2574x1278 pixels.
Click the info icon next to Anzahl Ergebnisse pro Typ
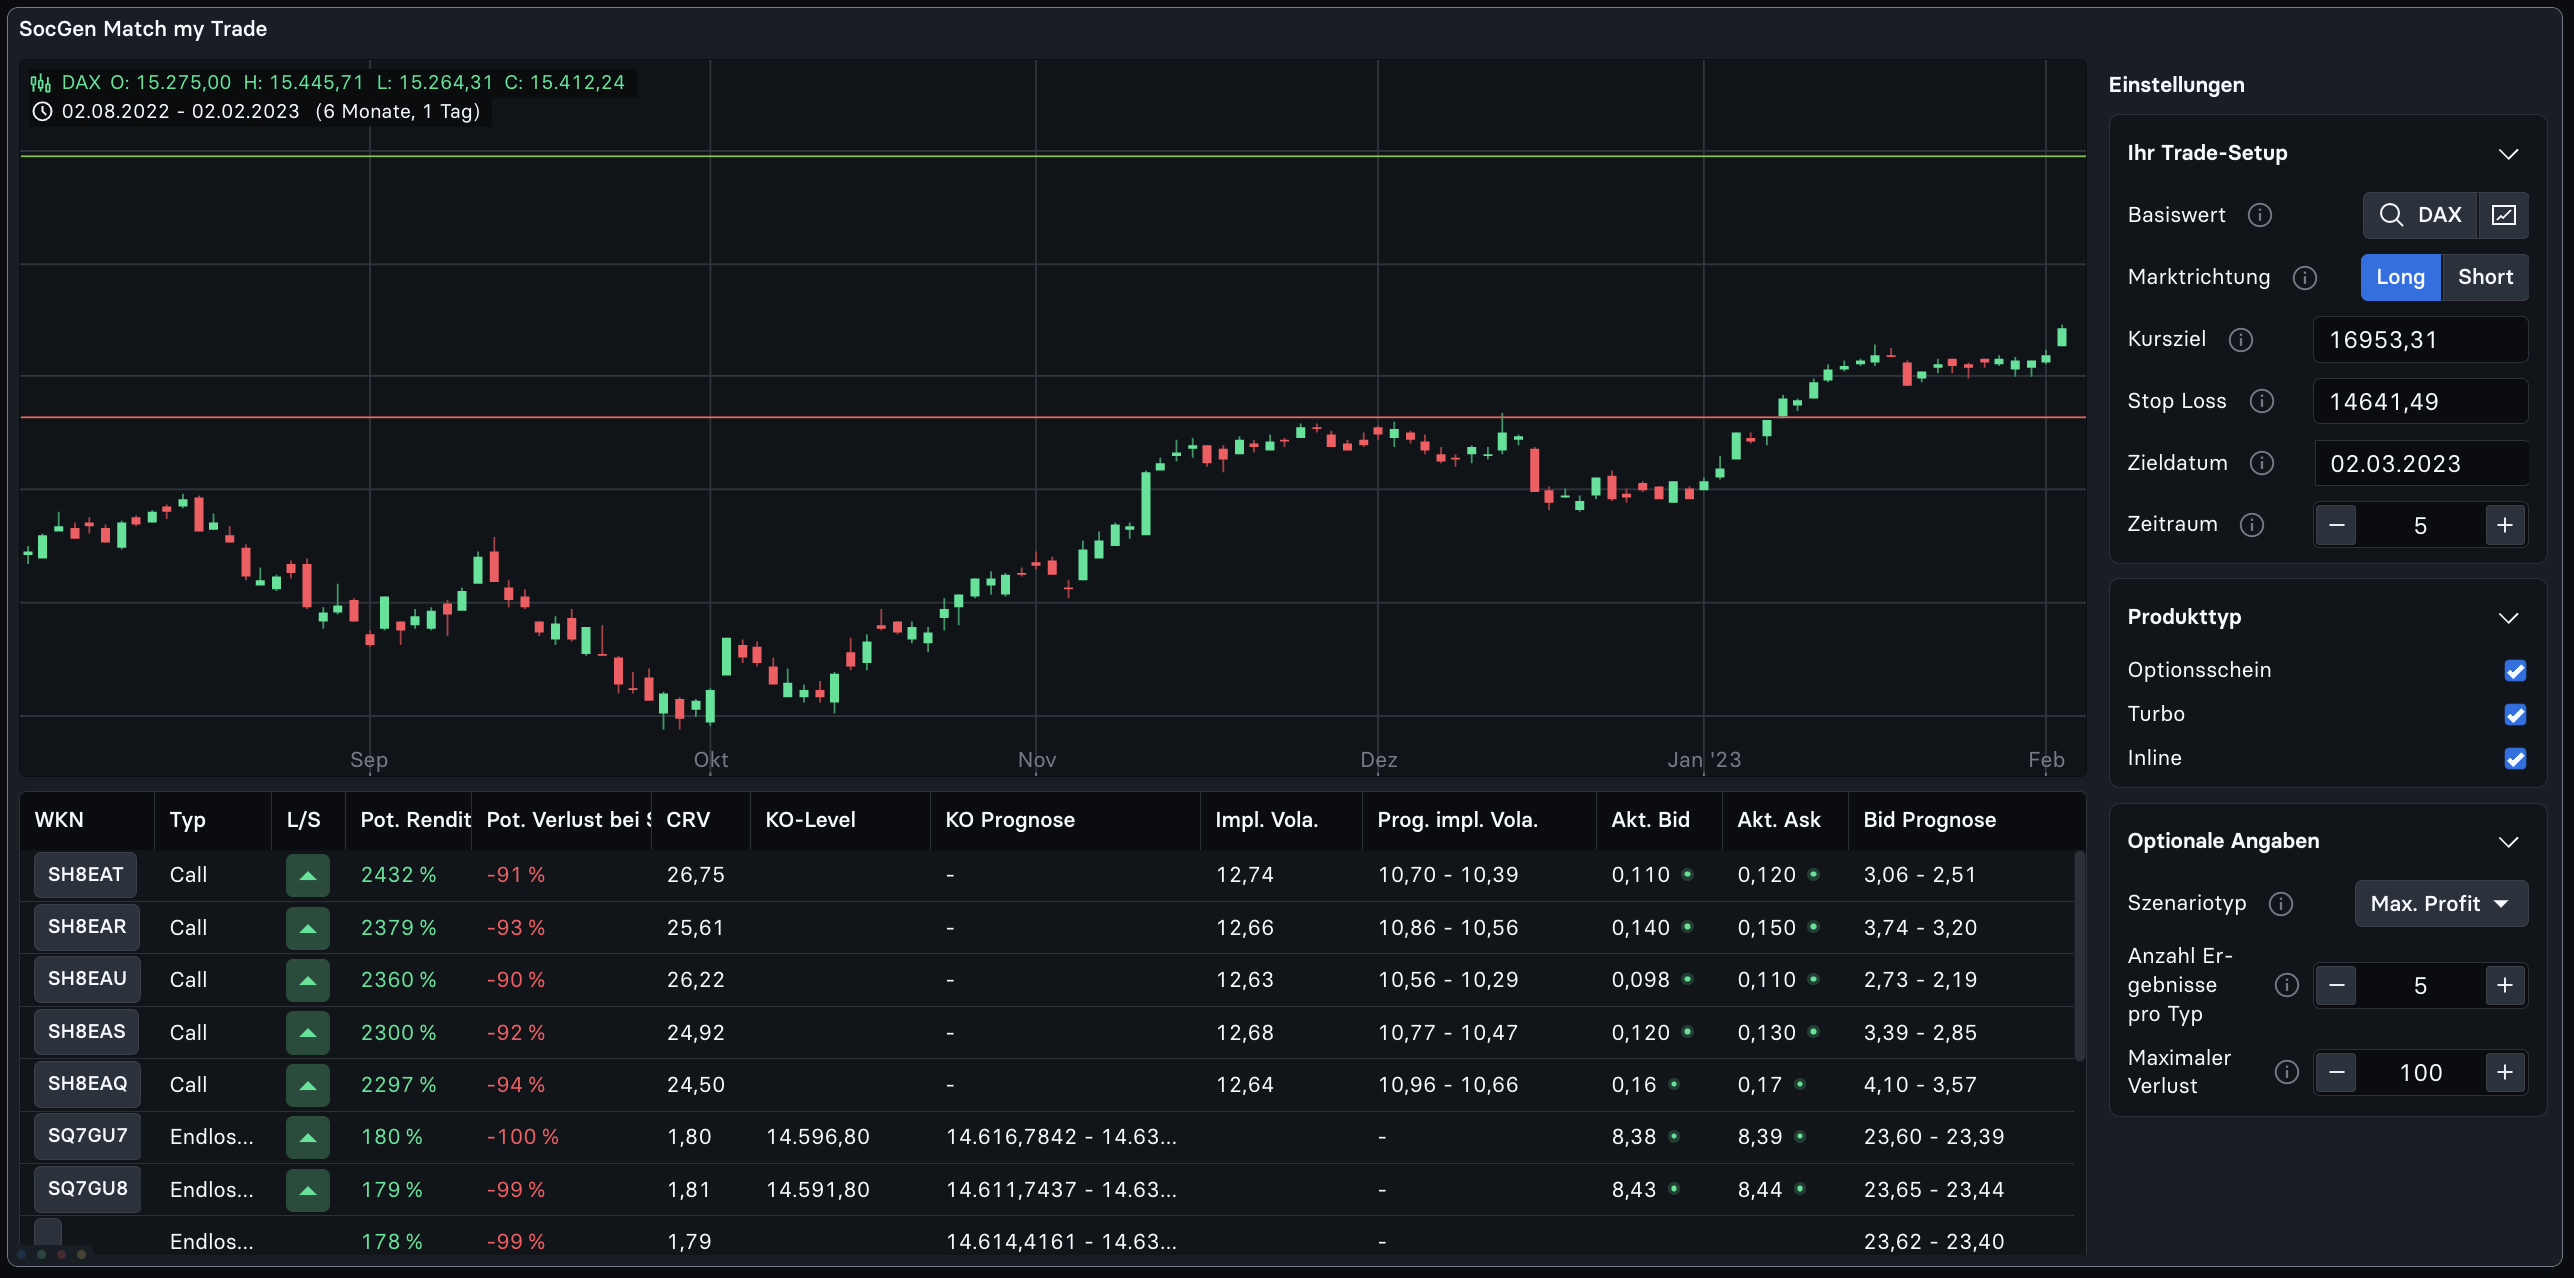(2287, 985)
